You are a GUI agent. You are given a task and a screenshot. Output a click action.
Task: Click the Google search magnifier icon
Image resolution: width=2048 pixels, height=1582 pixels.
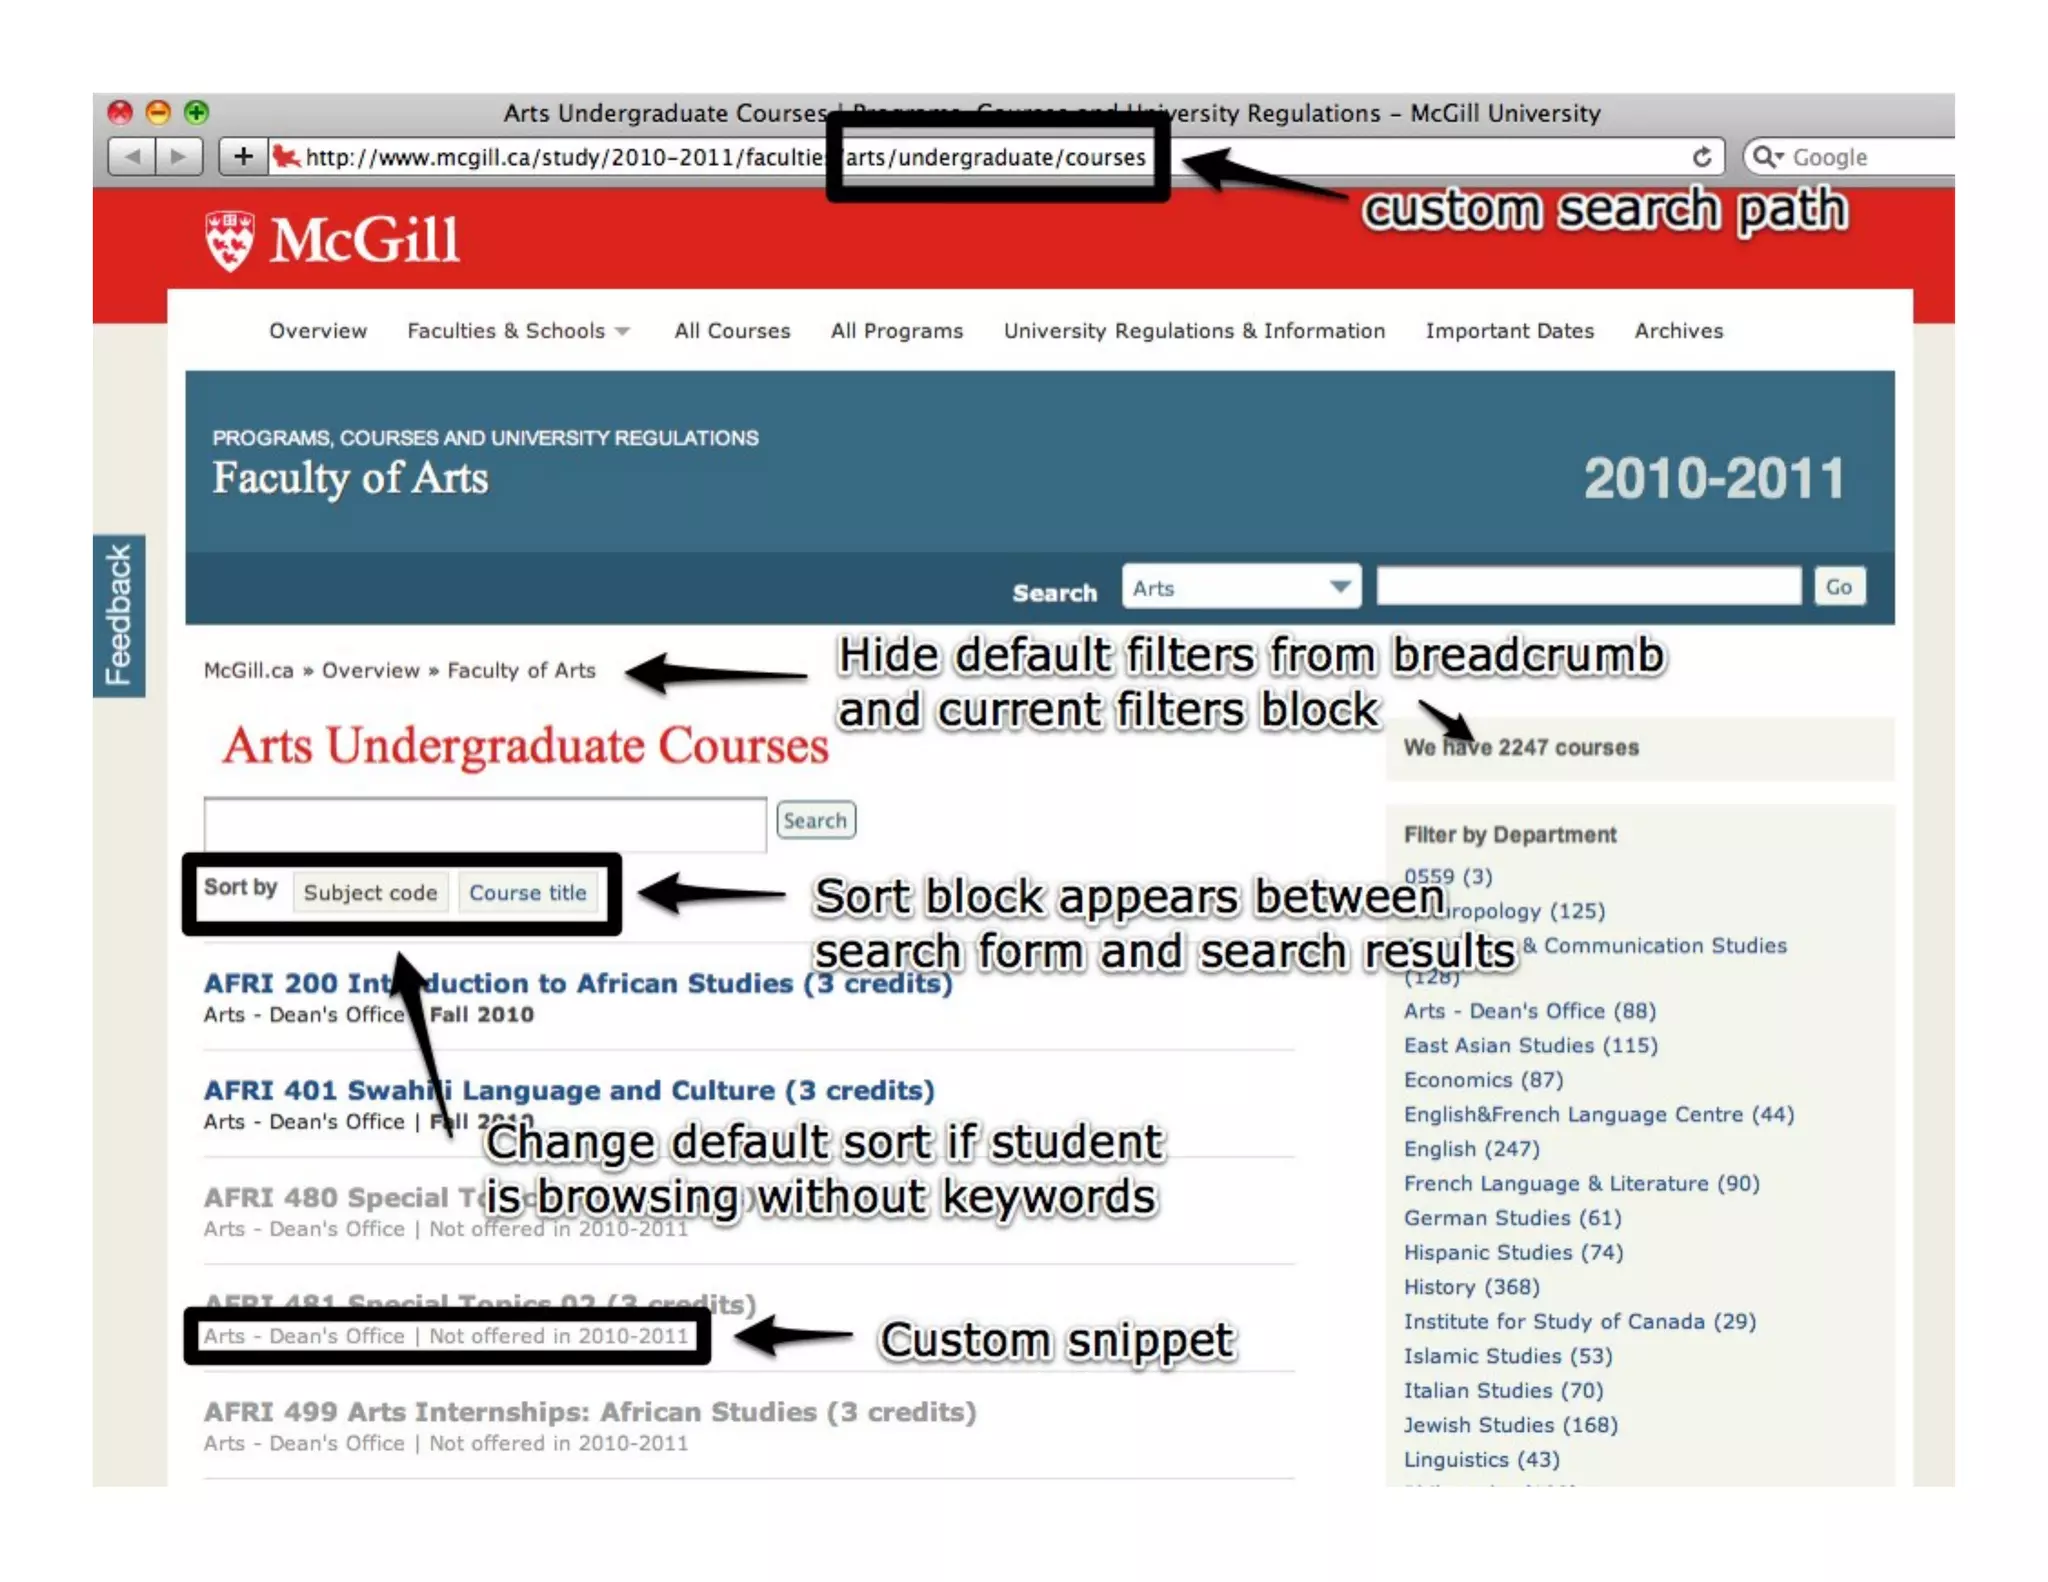[x=1765, y=157]
